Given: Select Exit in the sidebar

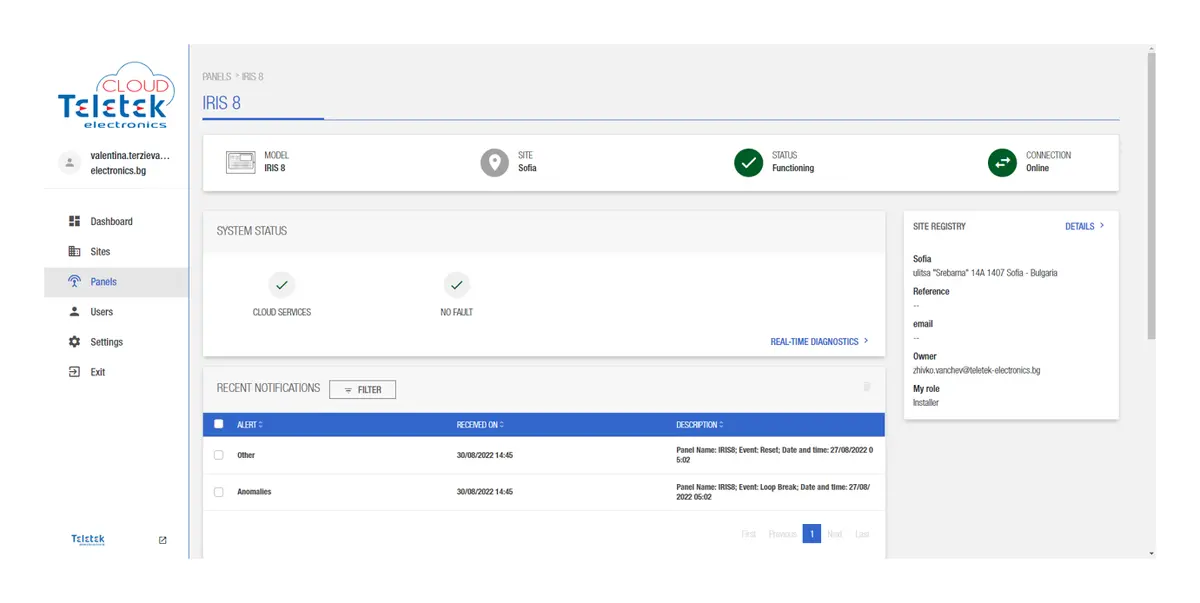Looking at the screenshot, I should point(116,372).
